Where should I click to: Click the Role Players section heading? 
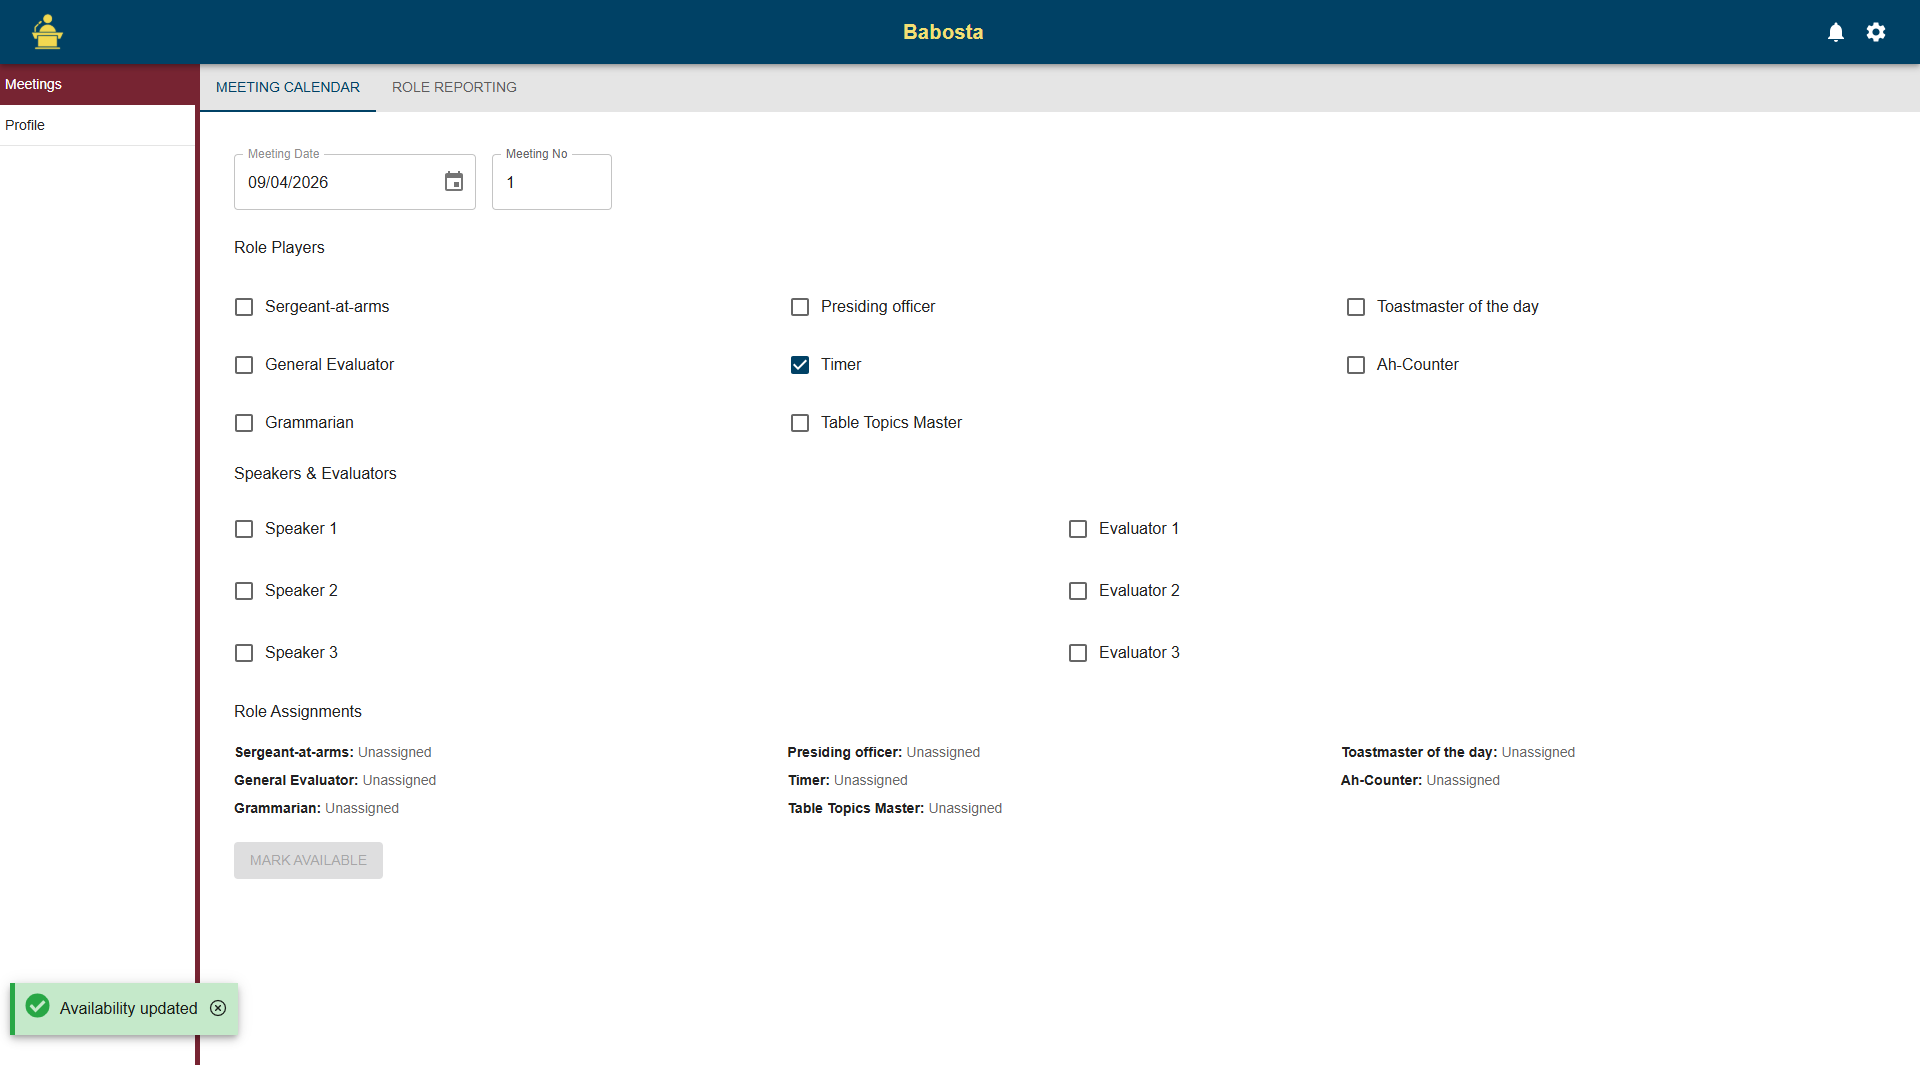279,247
